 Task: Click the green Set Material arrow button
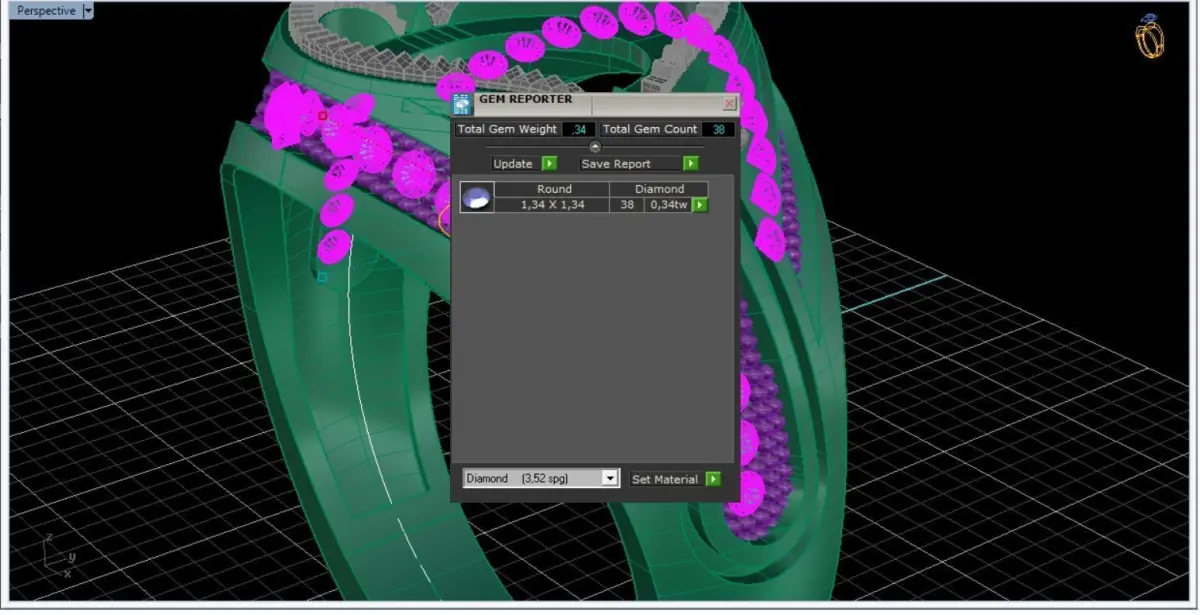tap(713, 479)
